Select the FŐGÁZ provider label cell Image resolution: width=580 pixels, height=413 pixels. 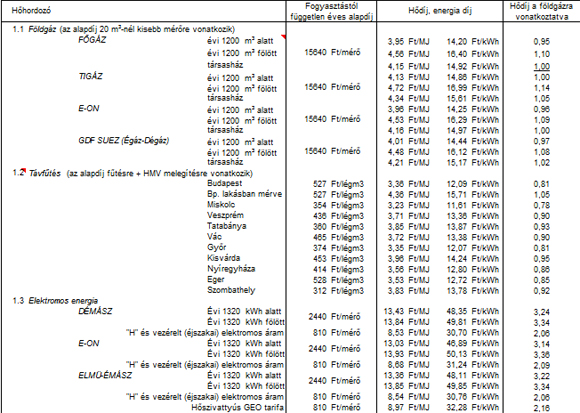coord(92,40)
